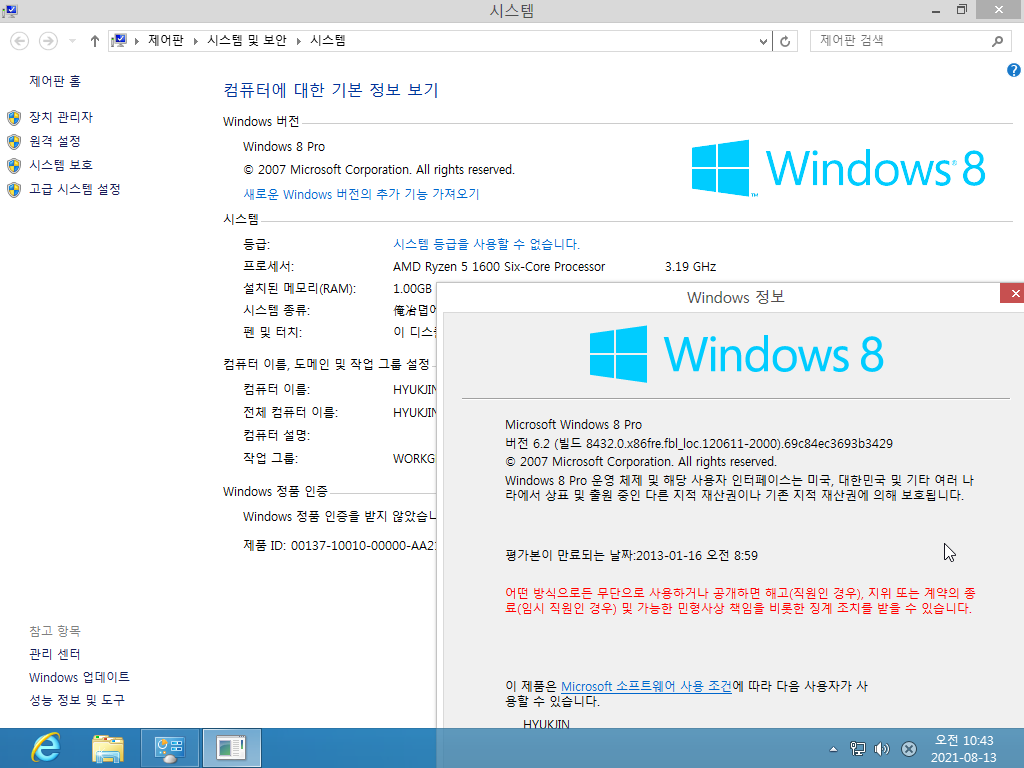Open File Explorer from the taskbar
Screen dimensions: 1024x768
[x=108, y=748]
